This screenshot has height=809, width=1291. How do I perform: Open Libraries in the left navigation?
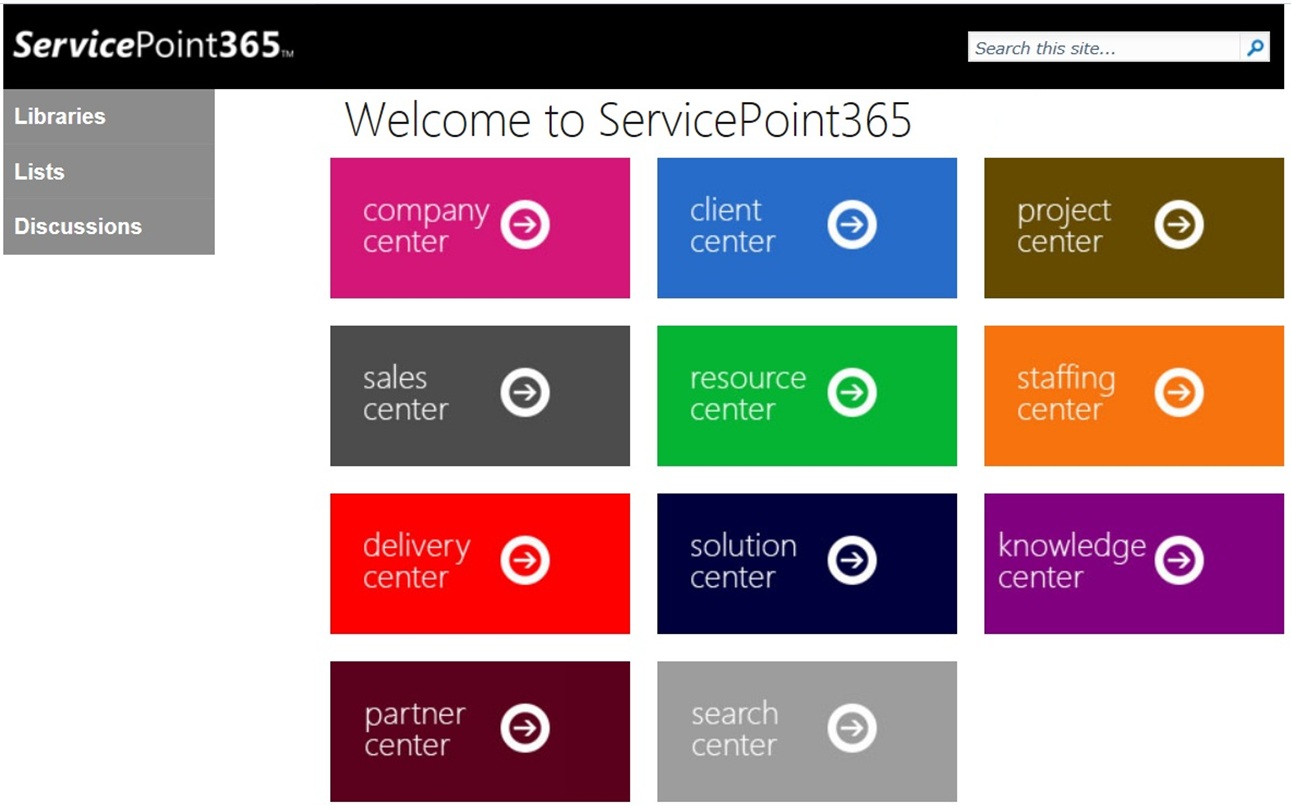60,117
